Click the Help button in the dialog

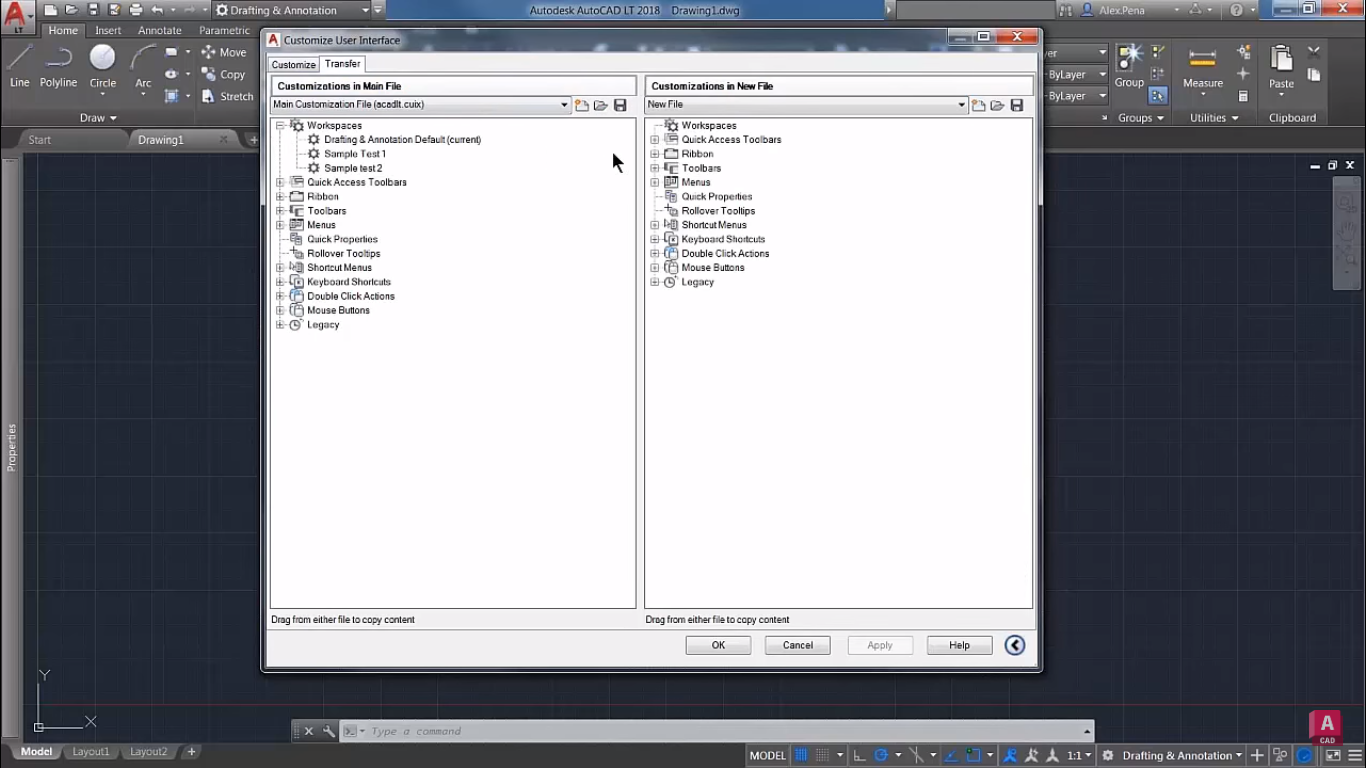959,645
